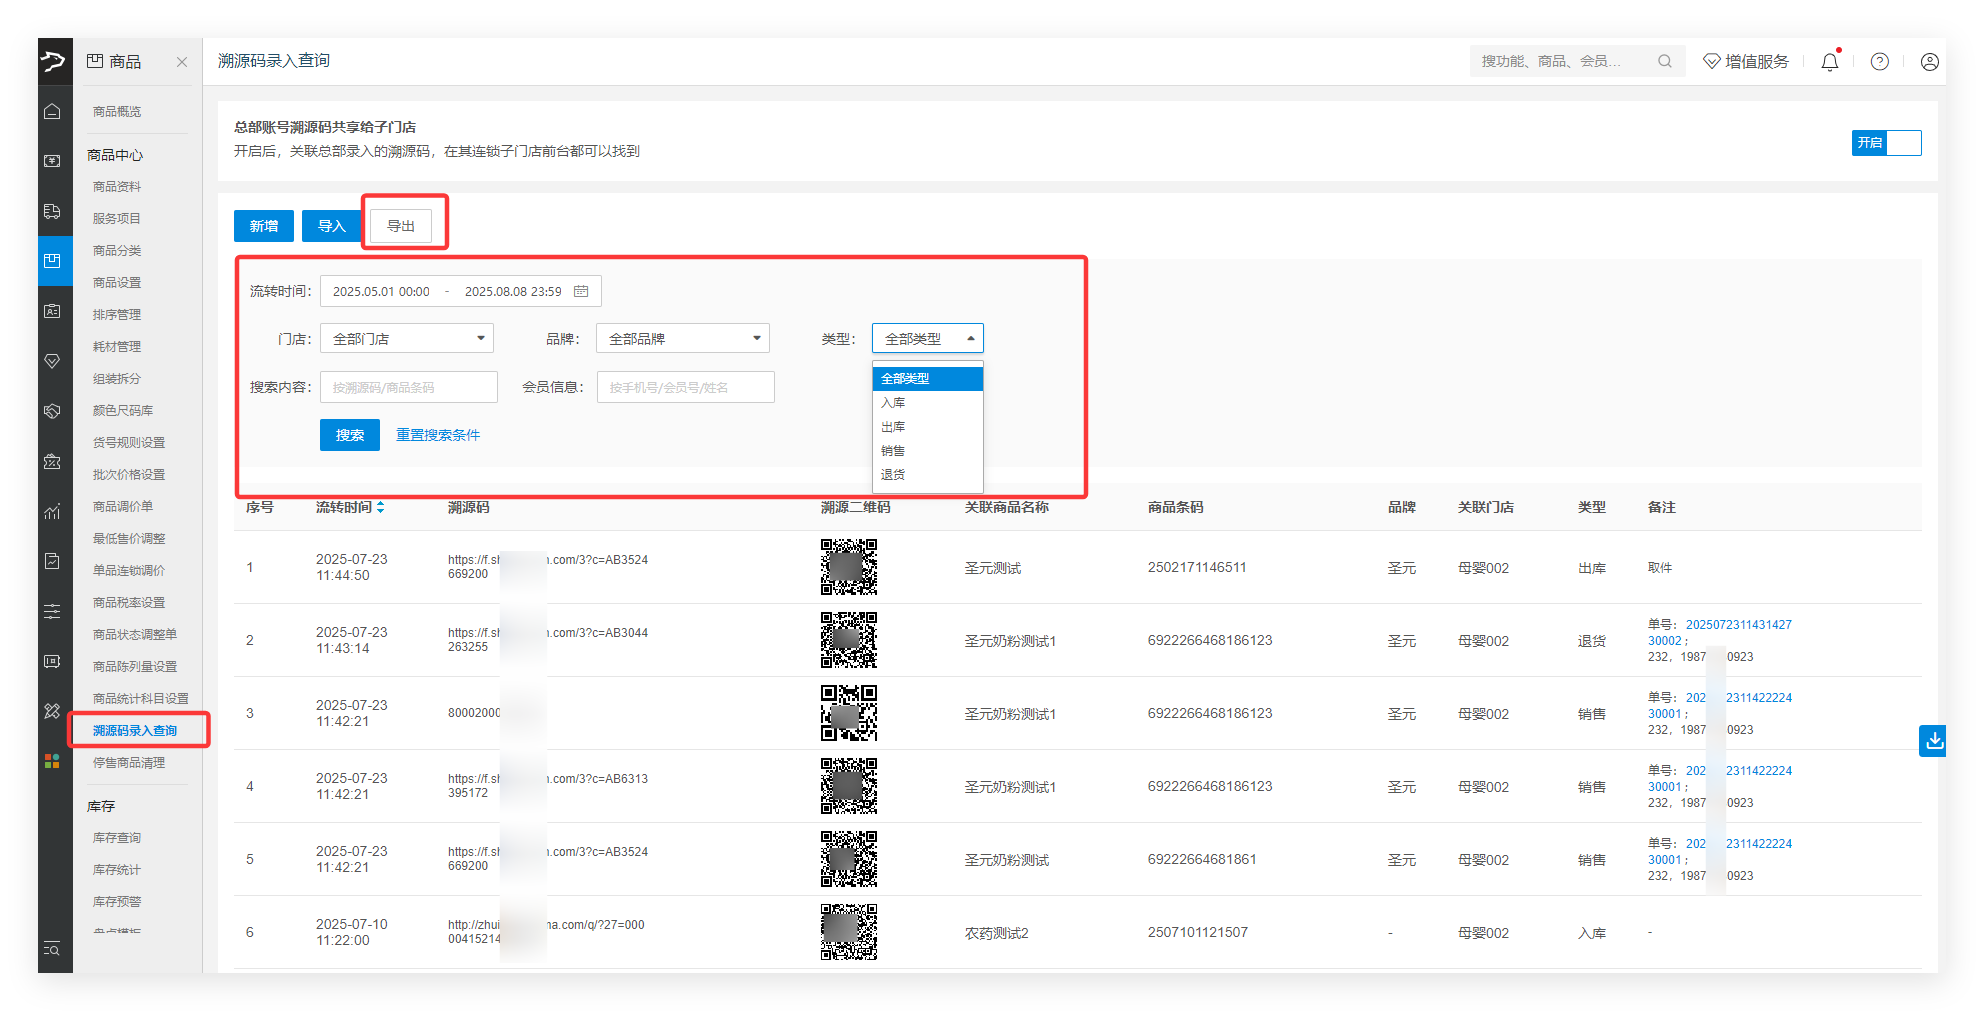Open the home icon in left rail

tap(52, 111)
